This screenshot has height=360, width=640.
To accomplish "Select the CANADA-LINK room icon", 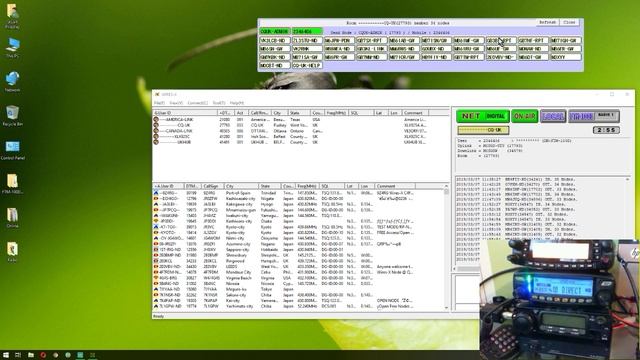I will (x=156, y=131).
